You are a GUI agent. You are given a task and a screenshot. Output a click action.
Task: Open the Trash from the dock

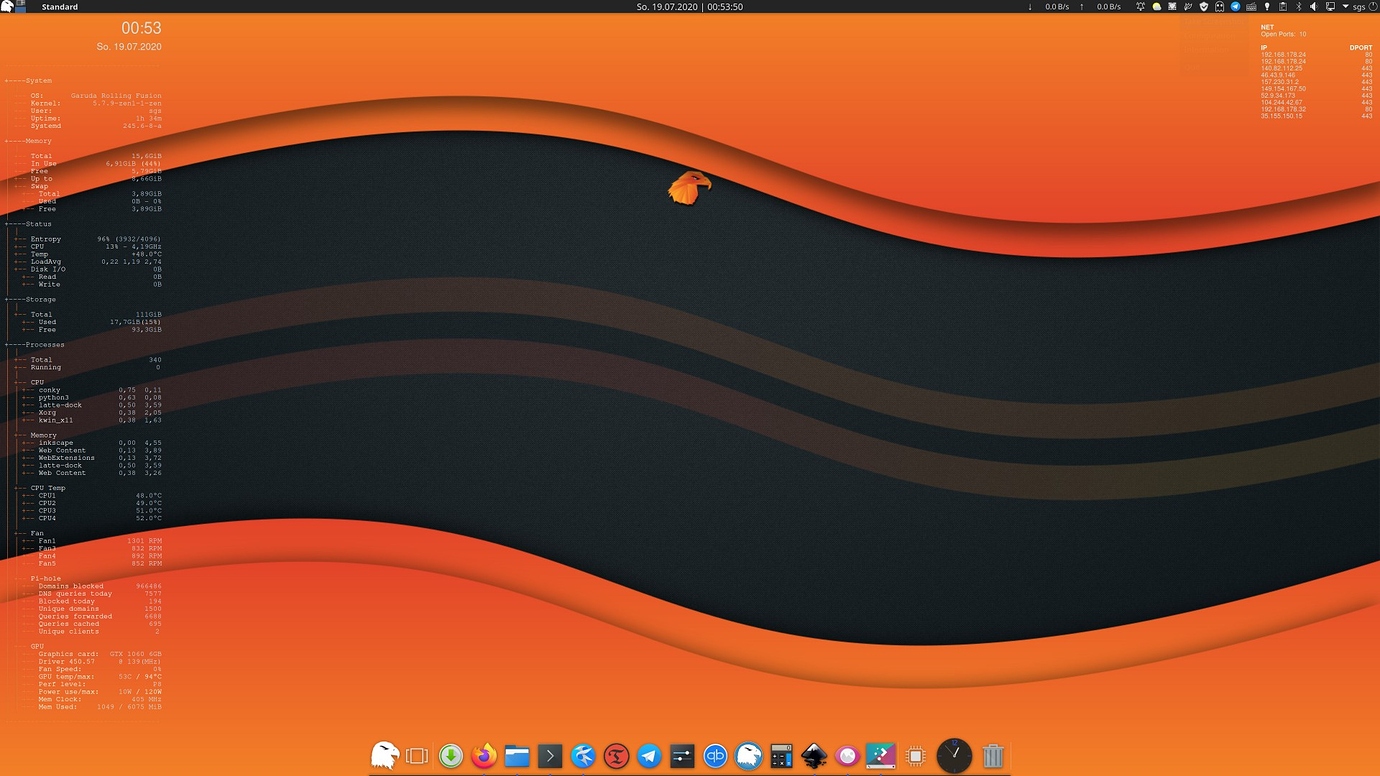pyautogui.click(x=991, y=755)
